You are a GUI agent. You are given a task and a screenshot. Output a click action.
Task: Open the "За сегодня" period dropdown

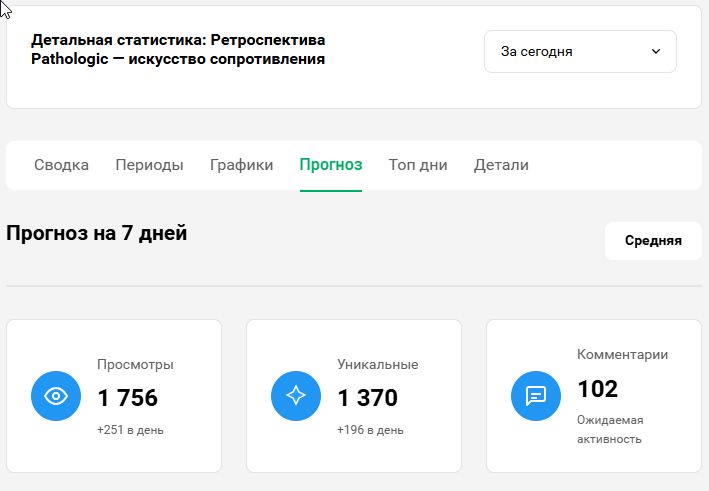(x=580, y=51)
